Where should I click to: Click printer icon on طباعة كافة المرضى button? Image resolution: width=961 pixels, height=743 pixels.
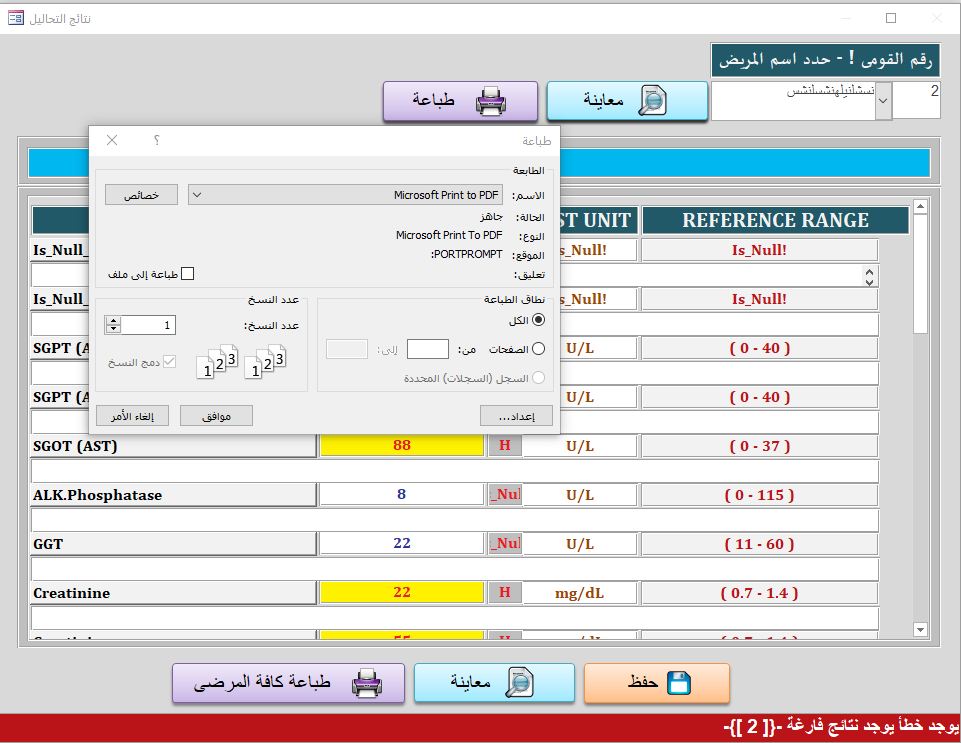point(366,683)
